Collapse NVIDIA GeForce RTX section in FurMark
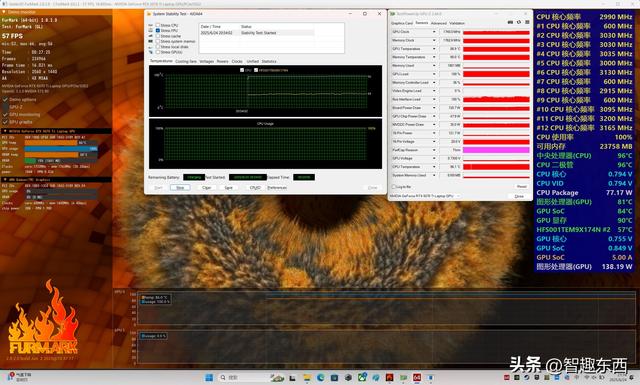640x385 pixels. [x=5, y=131]
